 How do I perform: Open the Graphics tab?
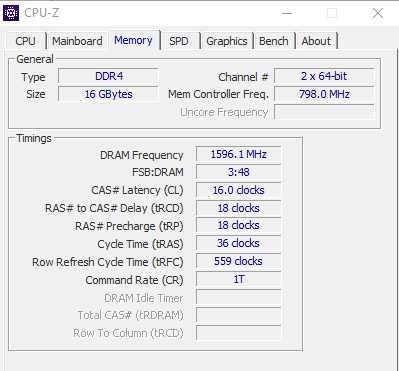[x=227, y=41]
